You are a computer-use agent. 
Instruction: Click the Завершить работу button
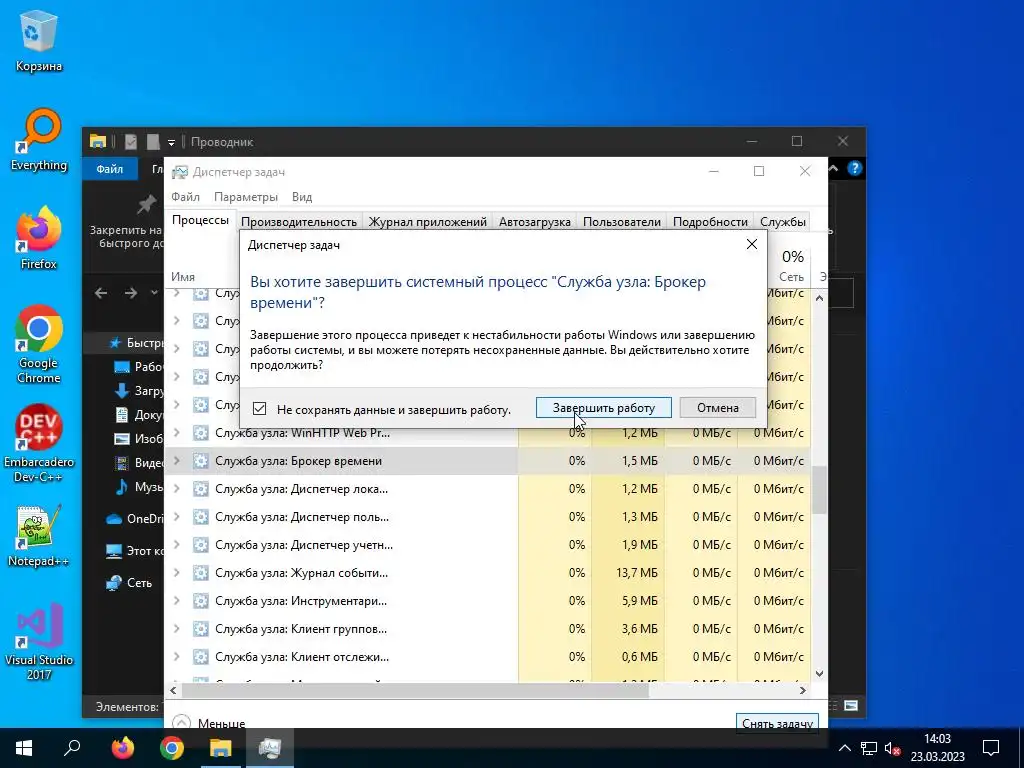coord(603,408)
